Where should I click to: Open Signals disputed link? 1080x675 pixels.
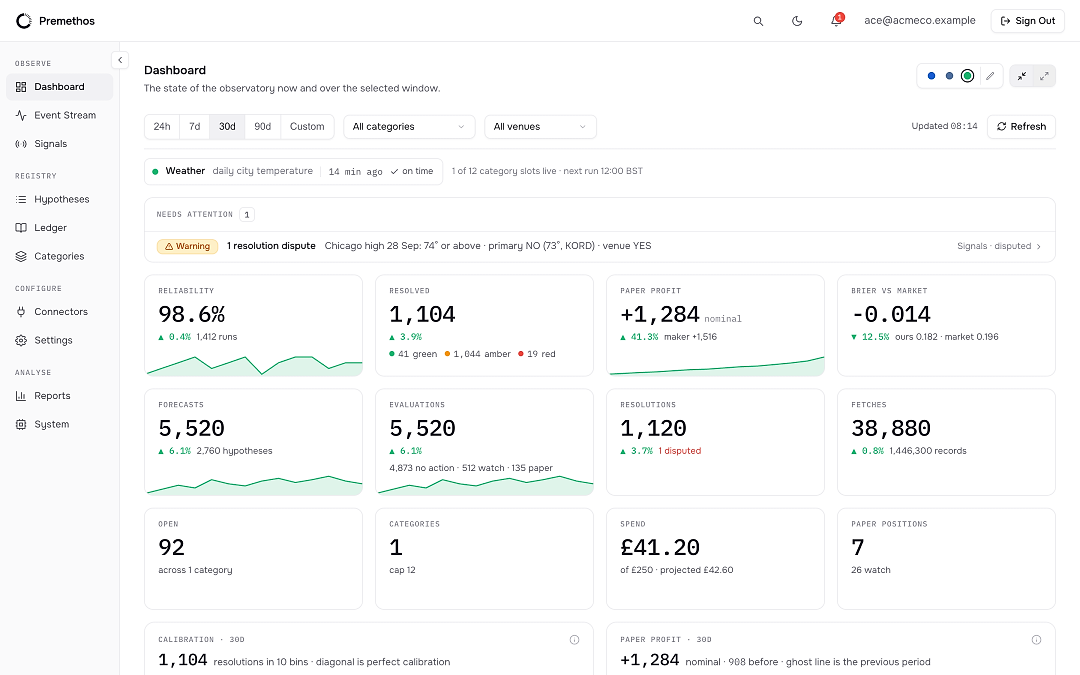pos(999,246)
